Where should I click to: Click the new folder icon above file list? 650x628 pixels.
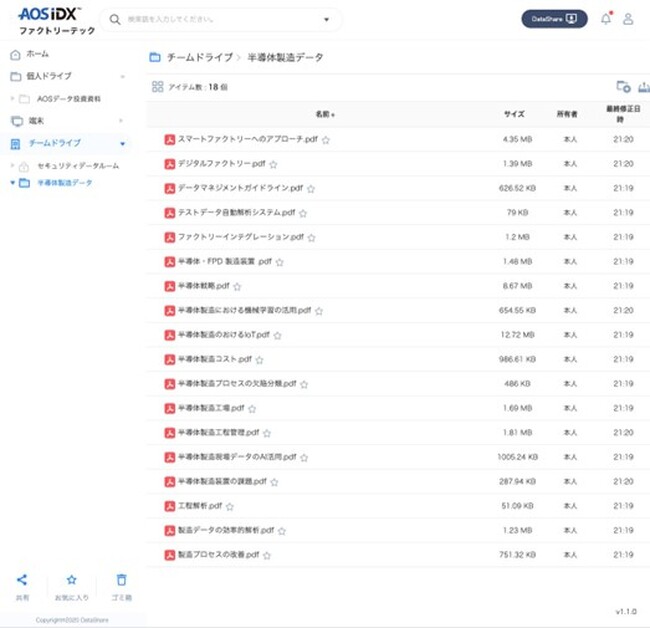tap(623, 87)
